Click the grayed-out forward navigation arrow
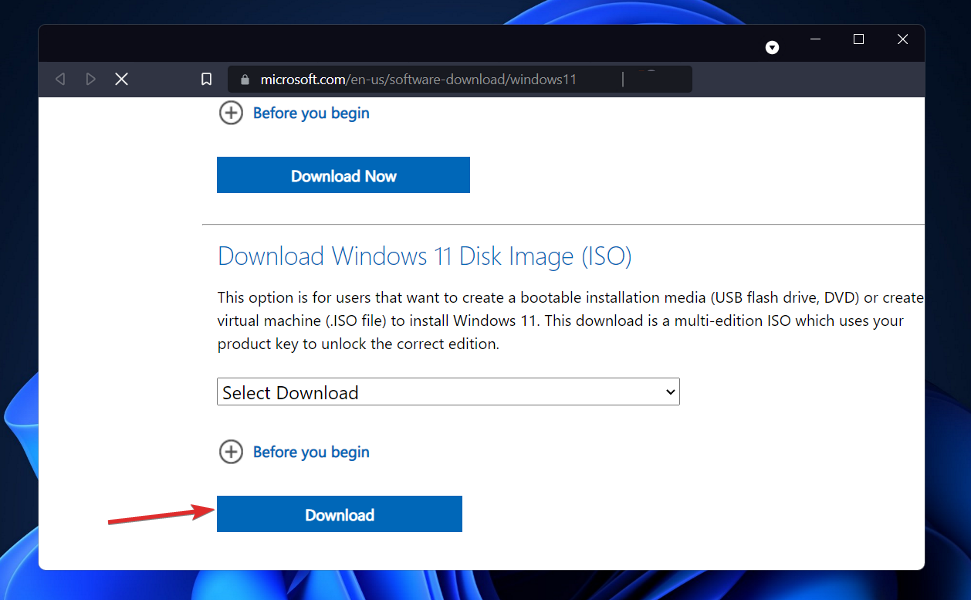 point(89,78)
